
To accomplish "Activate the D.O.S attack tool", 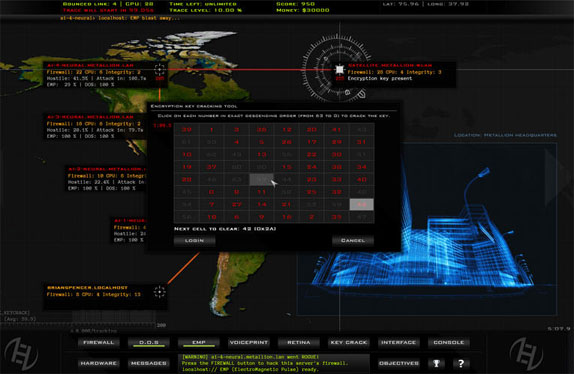I will pyautogui.click(x=149, y=343).
